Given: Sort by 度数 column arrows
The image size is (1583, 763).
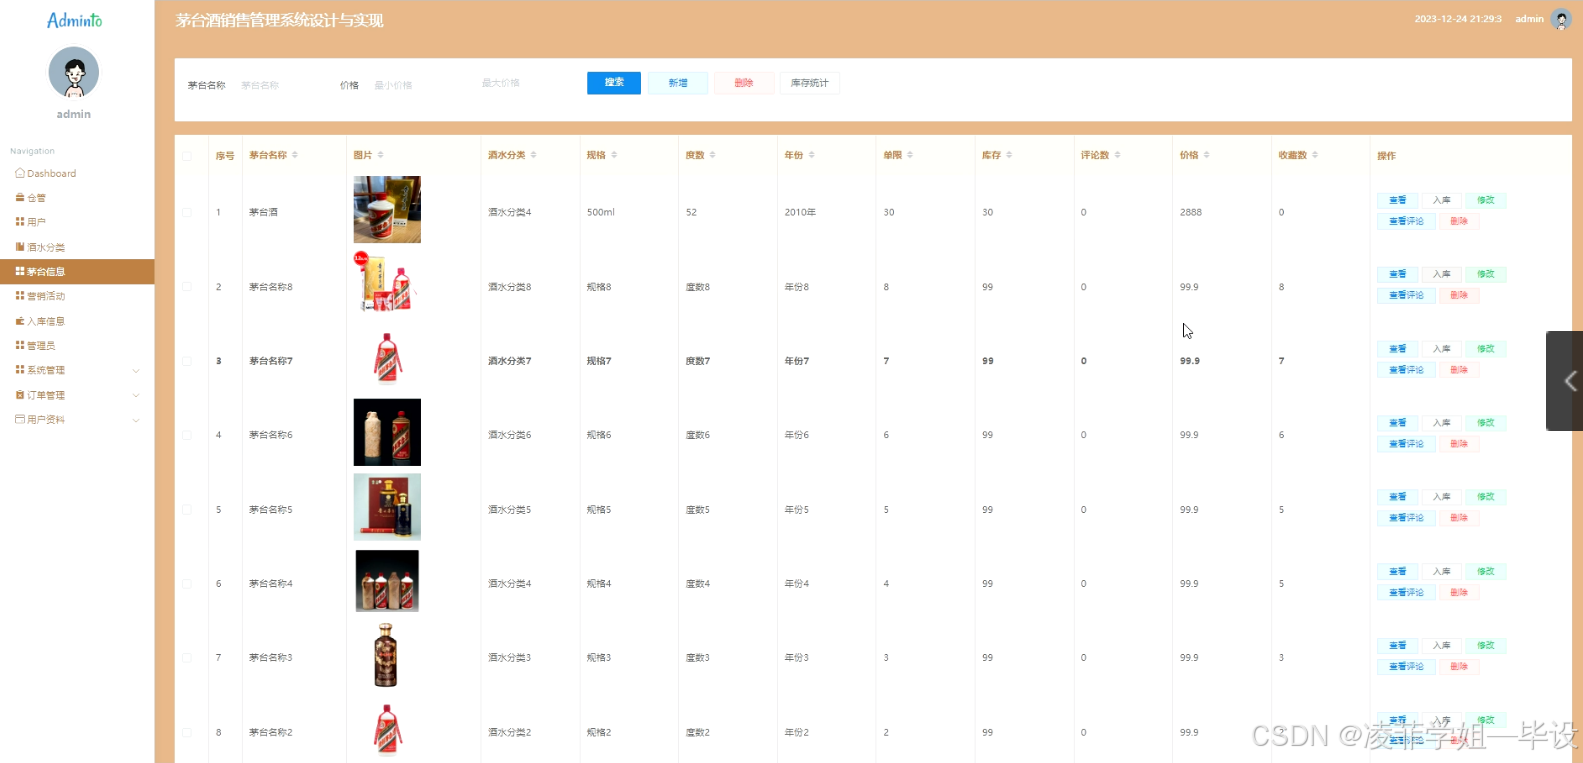Looking at the screenshot, I should pyautogui.click(x=713, y=155).
